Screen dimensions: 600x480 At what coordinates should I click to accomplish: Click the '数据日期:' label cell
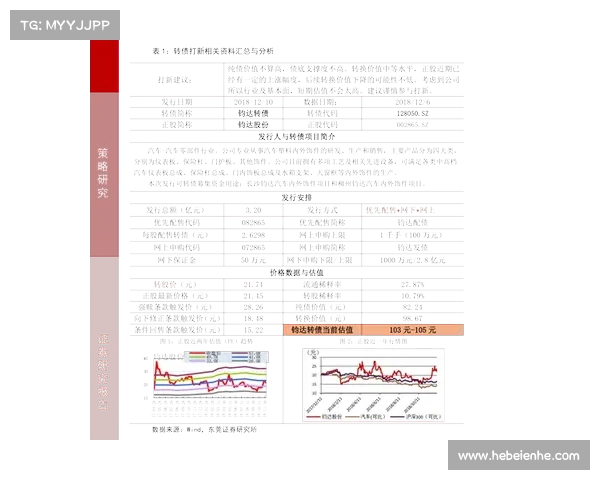point(320,102)
